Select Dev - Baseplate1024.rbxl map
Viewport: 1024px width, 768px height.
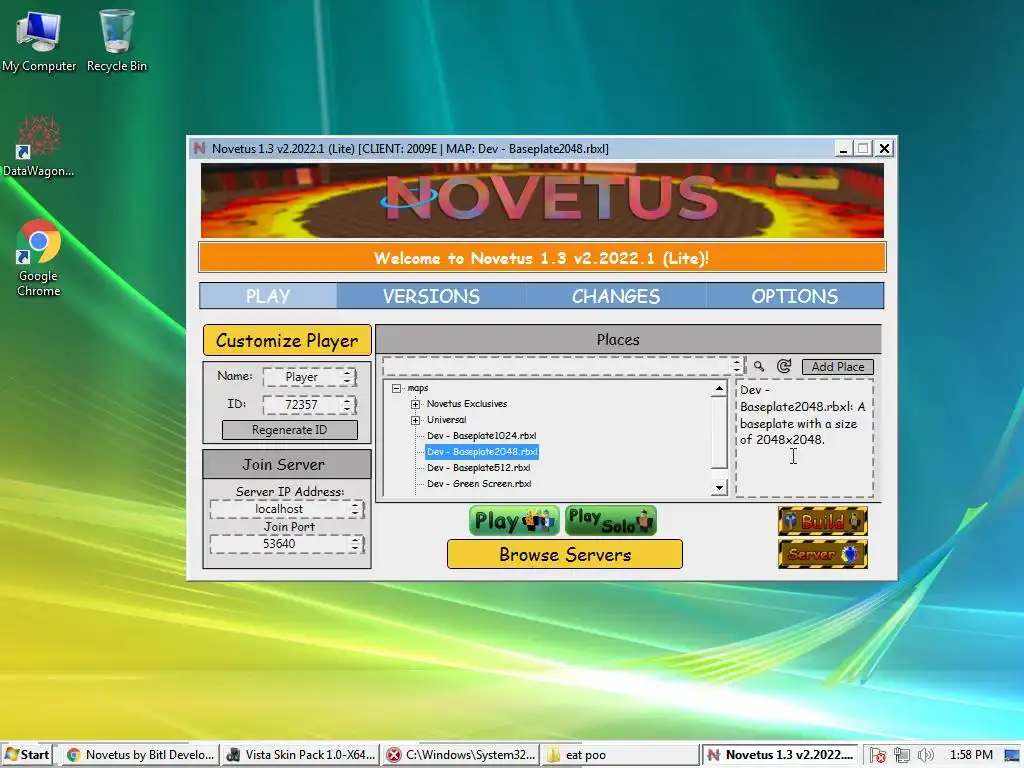pos(481,436)
